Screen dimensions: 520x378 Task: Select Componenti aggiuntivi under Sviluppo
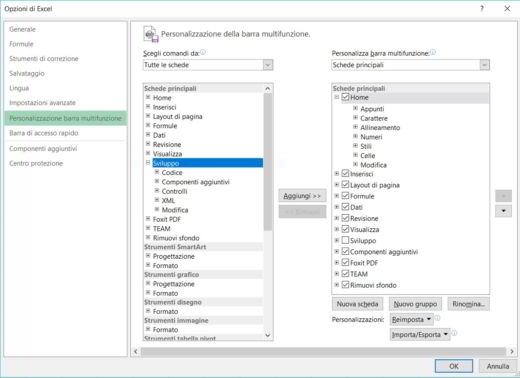click(x=196, y=182)
